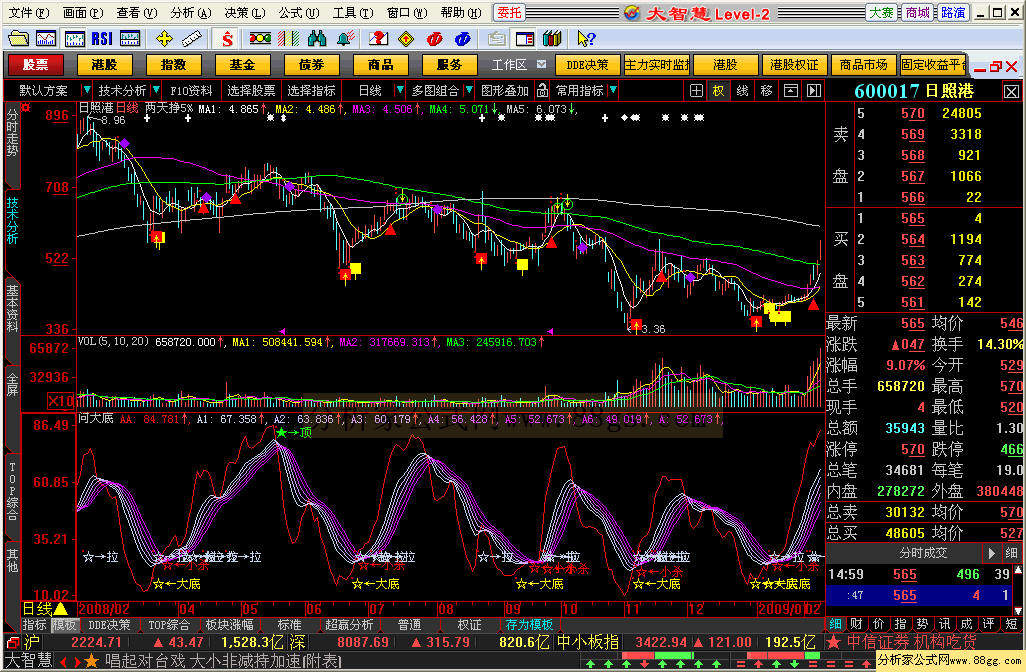Open the 工作区 dropdown arrow

point(541,64)
